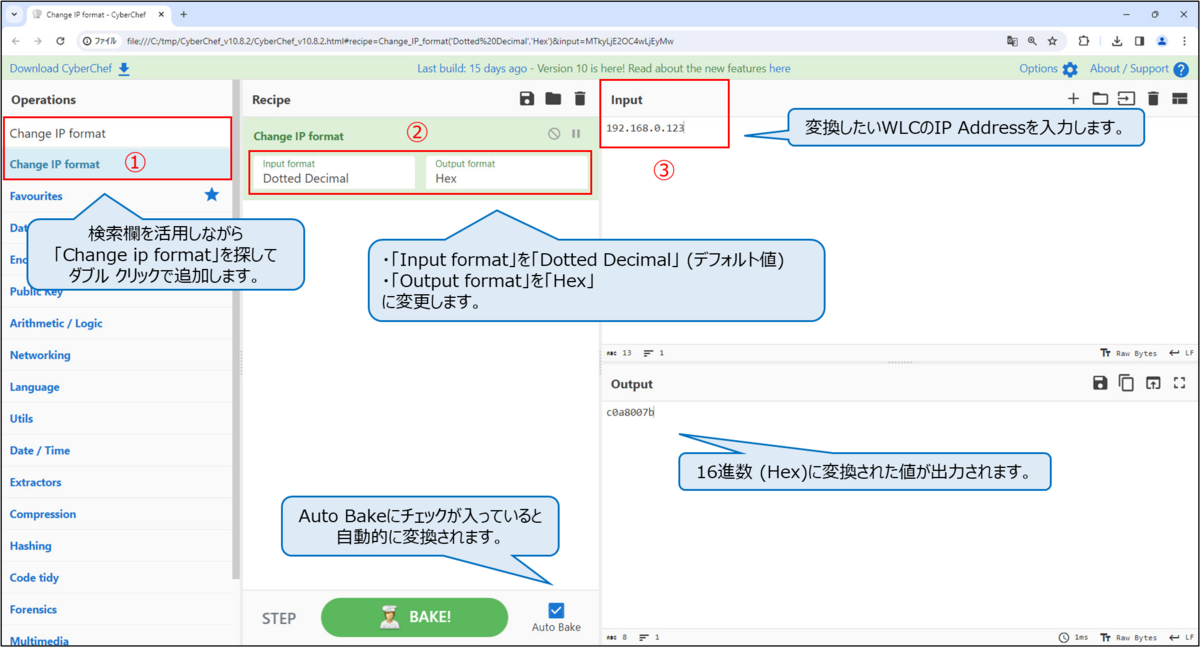Save the output with the save icon
Viewport: 1200px width, 647px height.
click(x=1100, y=383)
